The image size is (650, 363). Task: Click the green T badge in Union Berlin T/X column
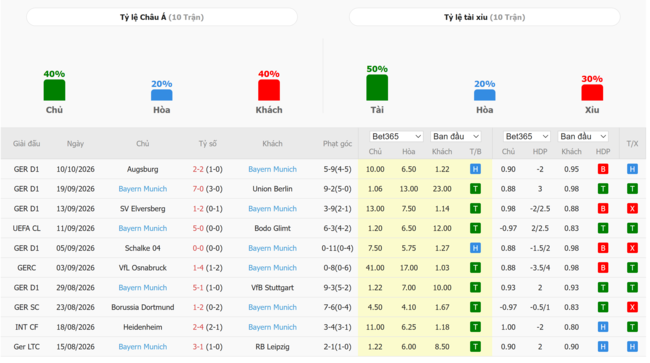[x=632, y=189]
